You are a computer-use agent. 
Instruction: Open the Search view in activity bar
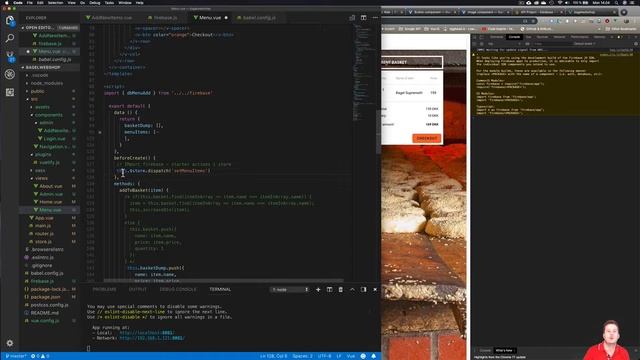coord(10,38)
